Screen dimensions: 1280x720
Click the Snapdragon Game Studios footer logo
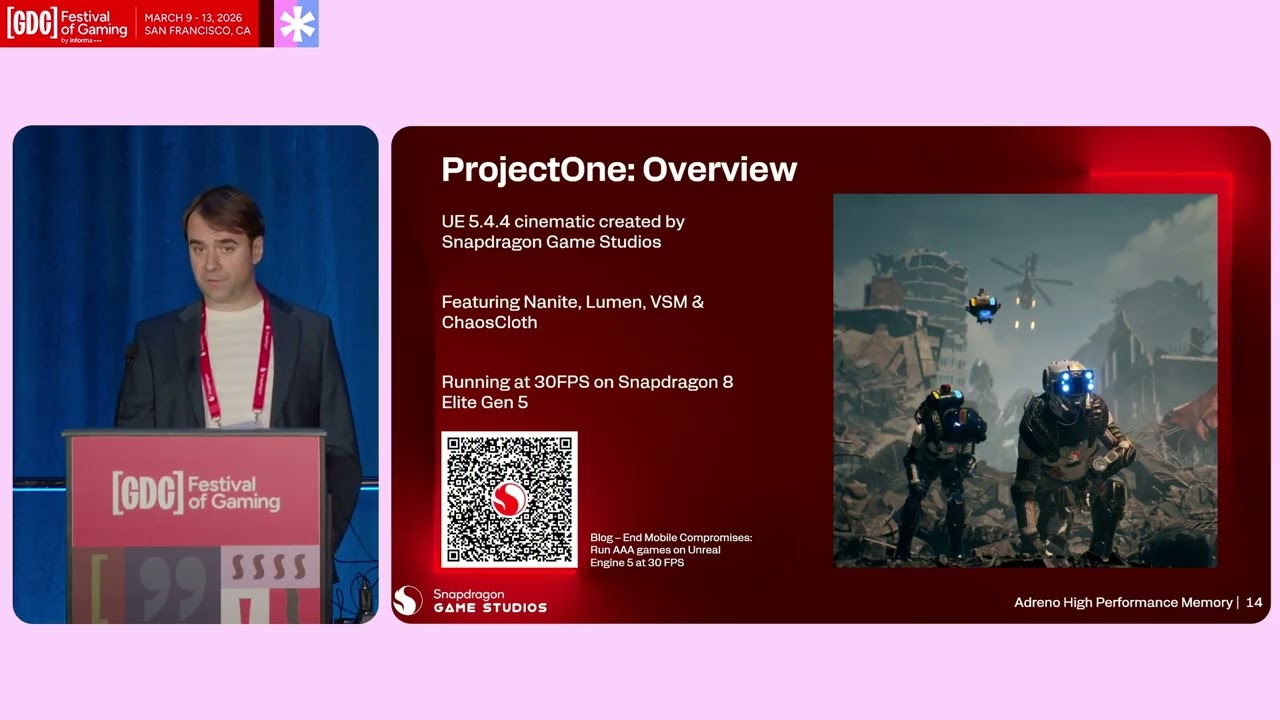470,600
